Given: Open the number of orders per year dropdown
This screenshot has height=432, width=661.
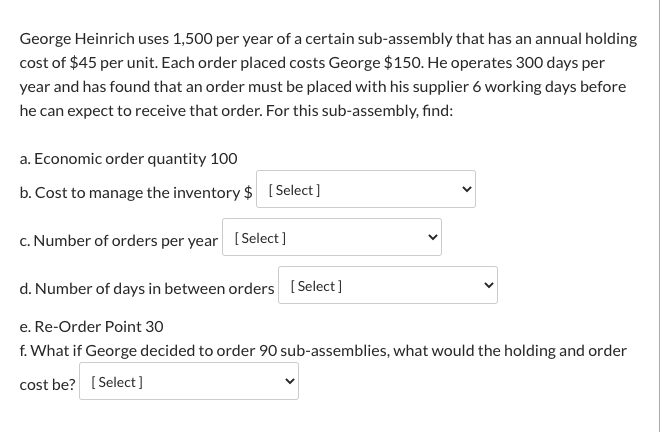Looking at the screenshot, I should [x=332, y=237].
